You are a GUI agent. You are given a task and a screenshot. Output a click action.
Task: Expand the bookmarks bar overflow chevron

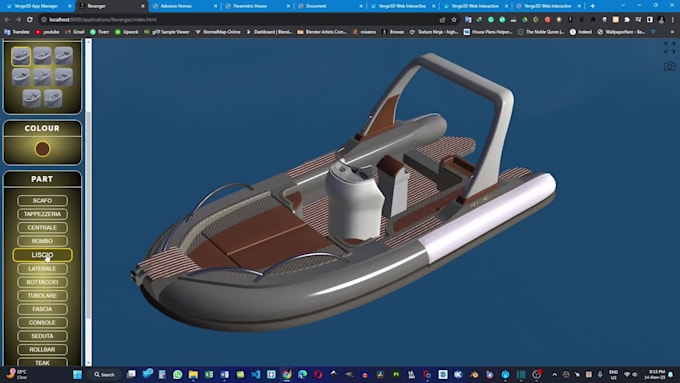(x=673, y=32)
